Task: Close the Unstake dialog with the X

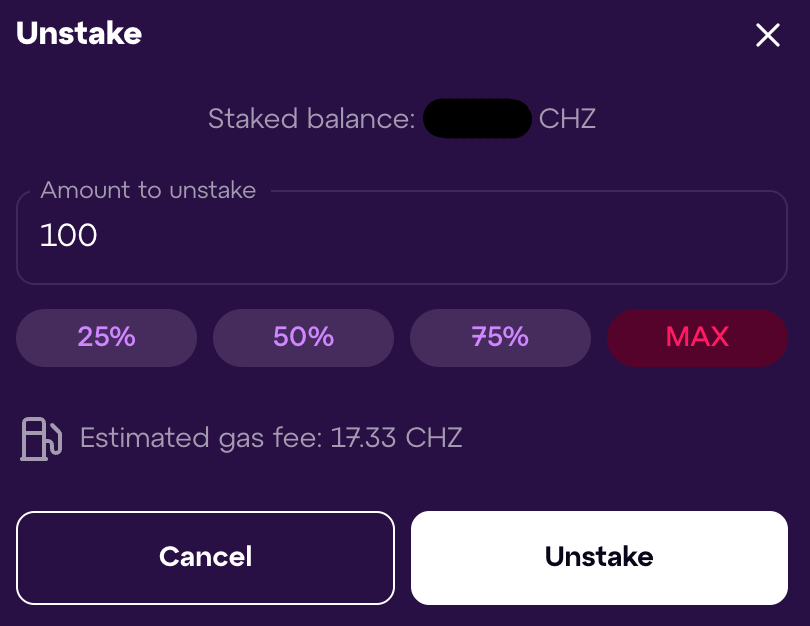Action: pos(767,36)
